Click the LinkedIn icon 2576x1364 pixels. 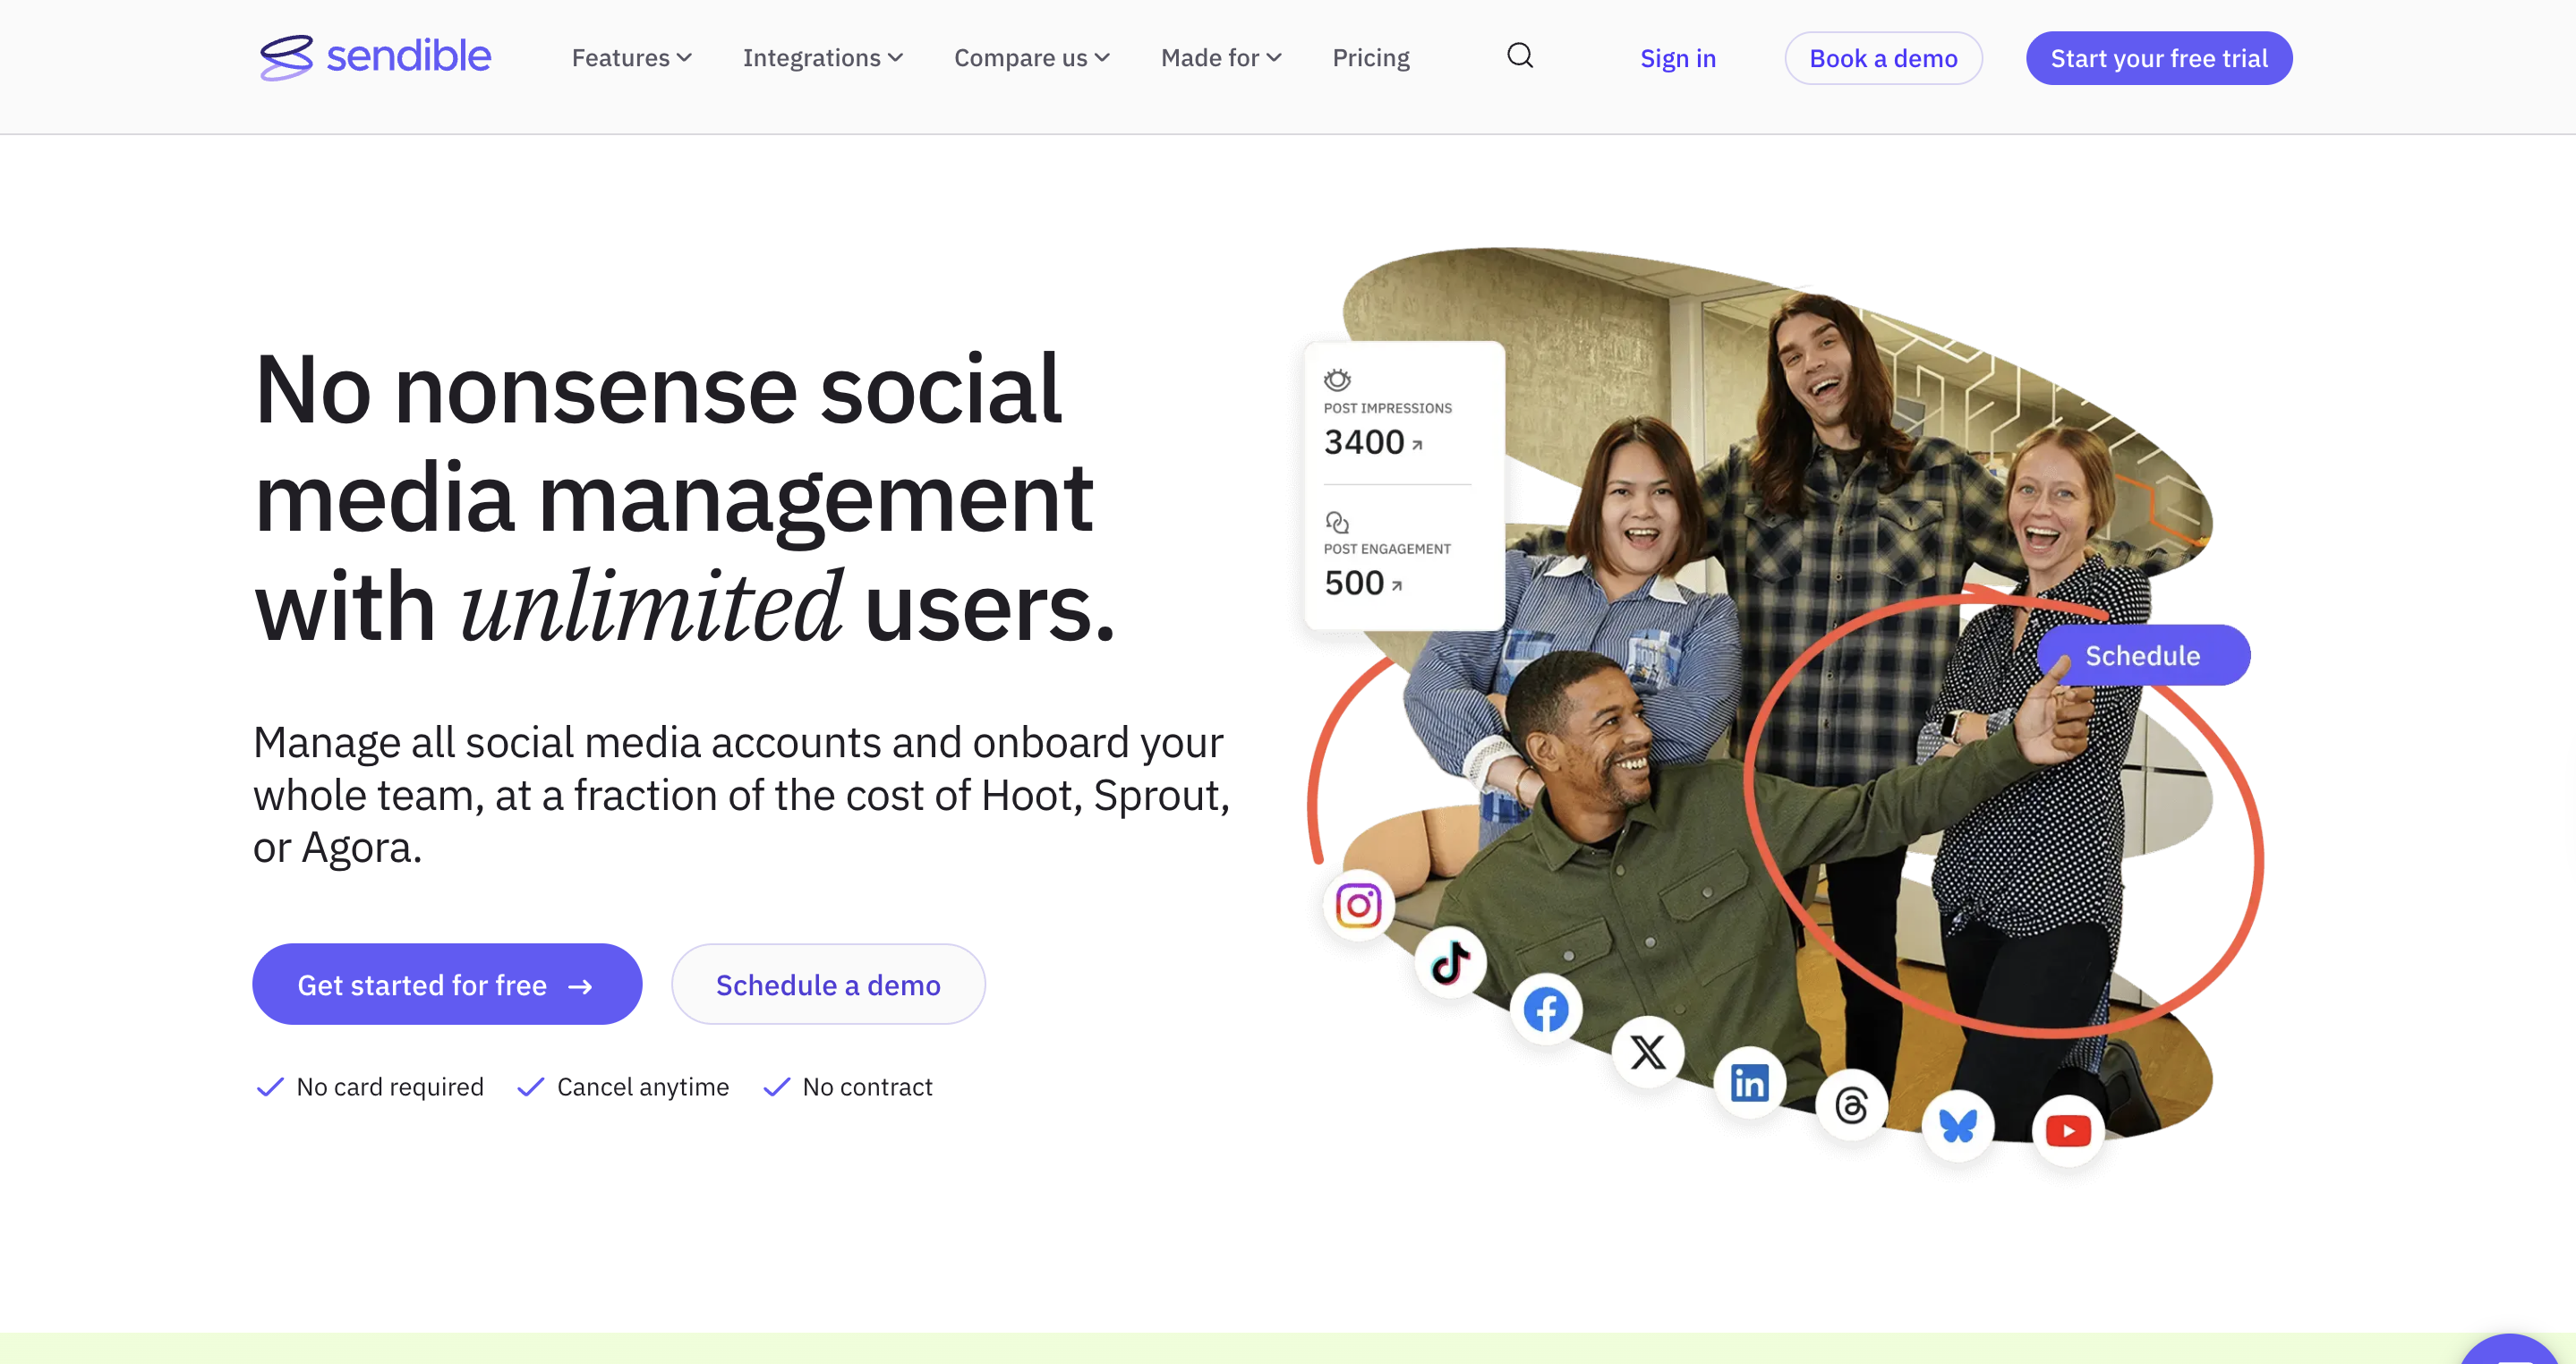[x=1749, y=1083]
